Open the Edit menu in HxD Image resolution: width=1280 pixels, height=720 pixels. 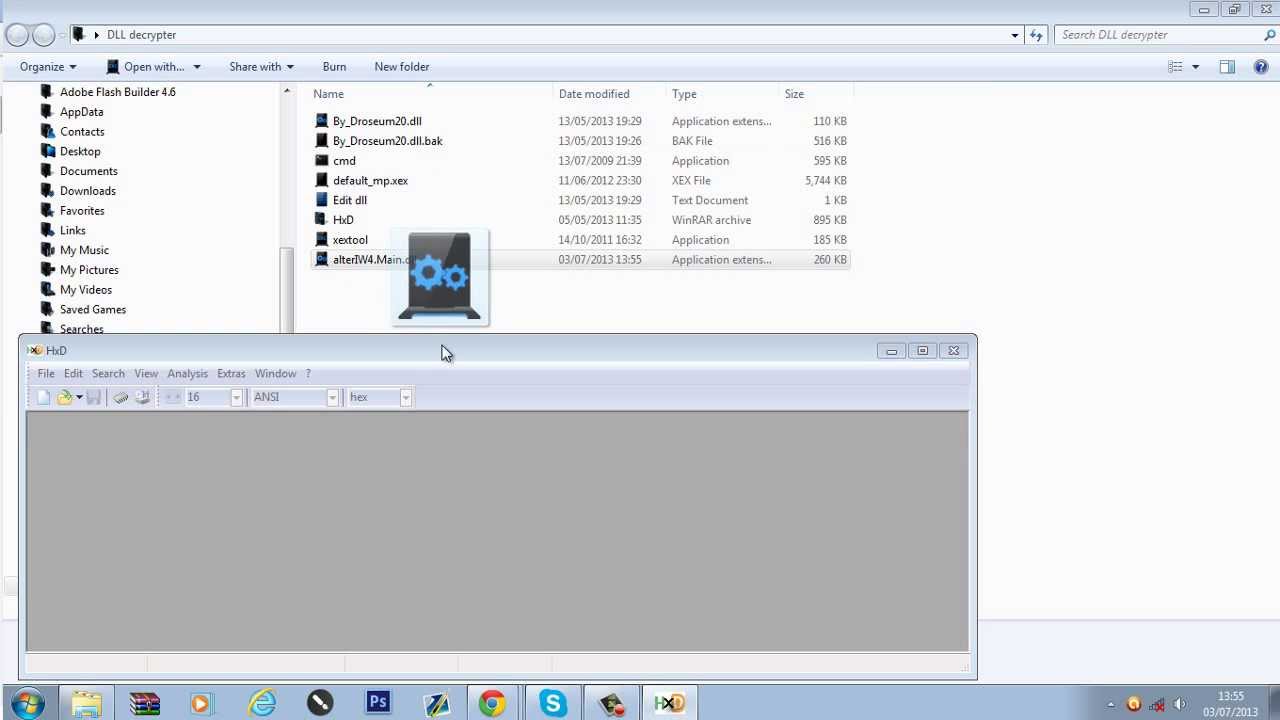pos(73,373)
